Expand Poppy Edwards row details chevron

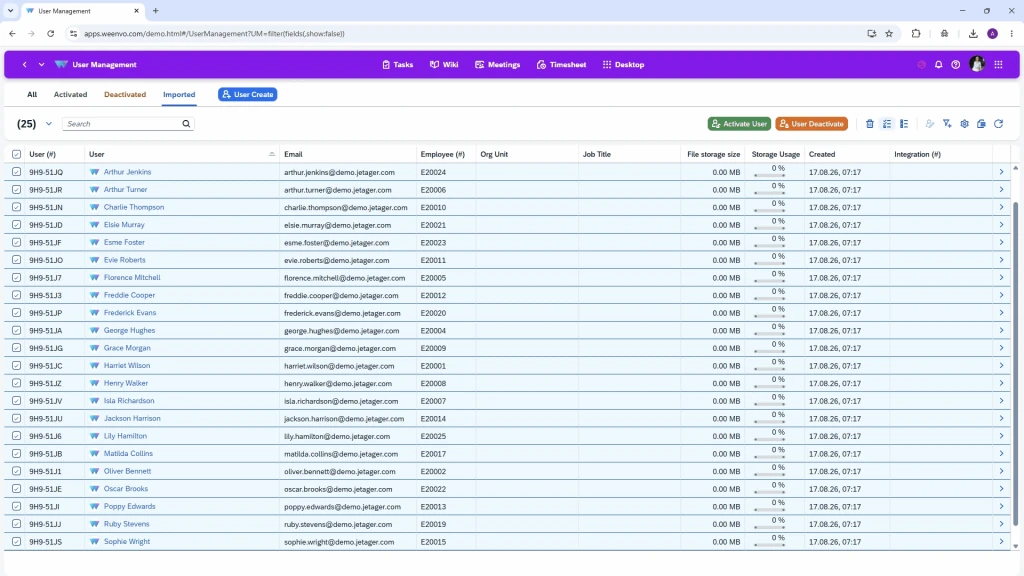(x=1001, y=506)
